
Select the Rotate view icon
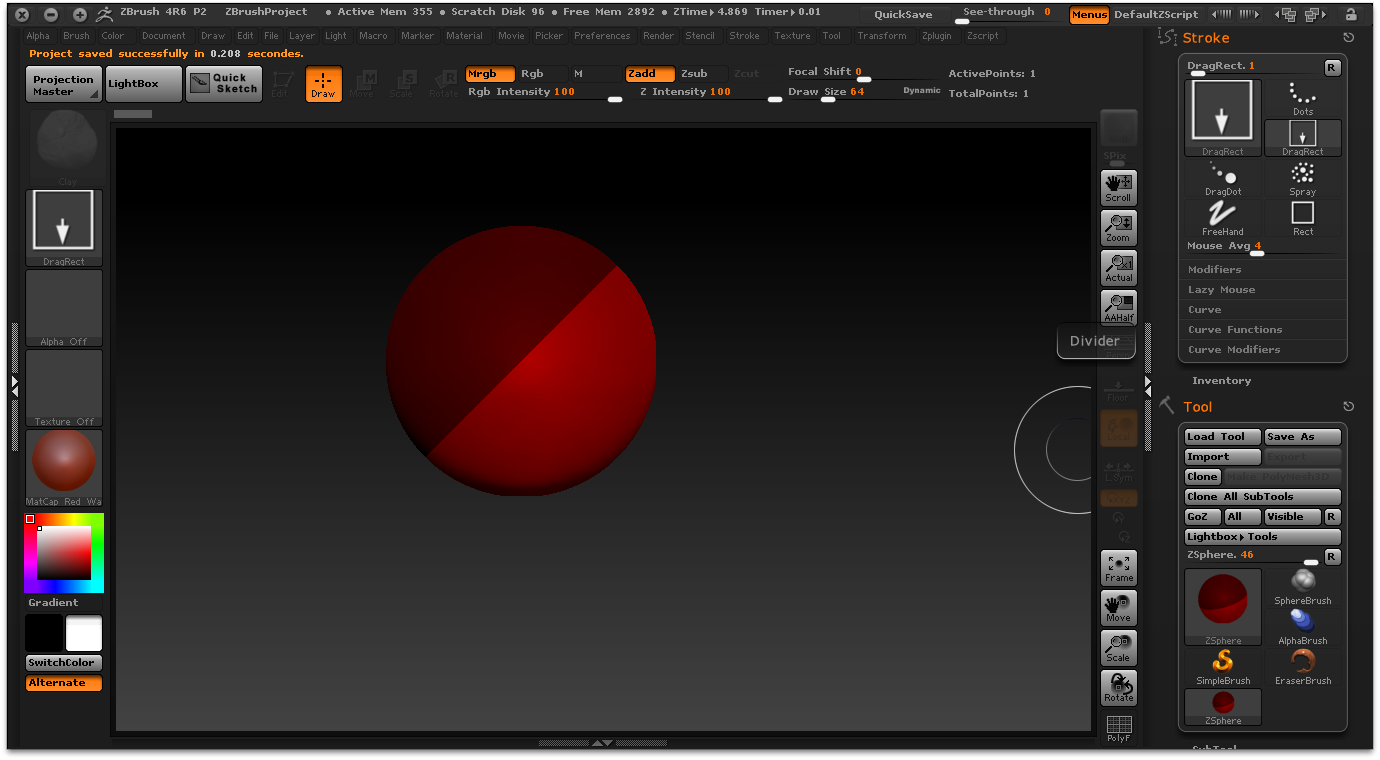click(x=1118, y=688)
